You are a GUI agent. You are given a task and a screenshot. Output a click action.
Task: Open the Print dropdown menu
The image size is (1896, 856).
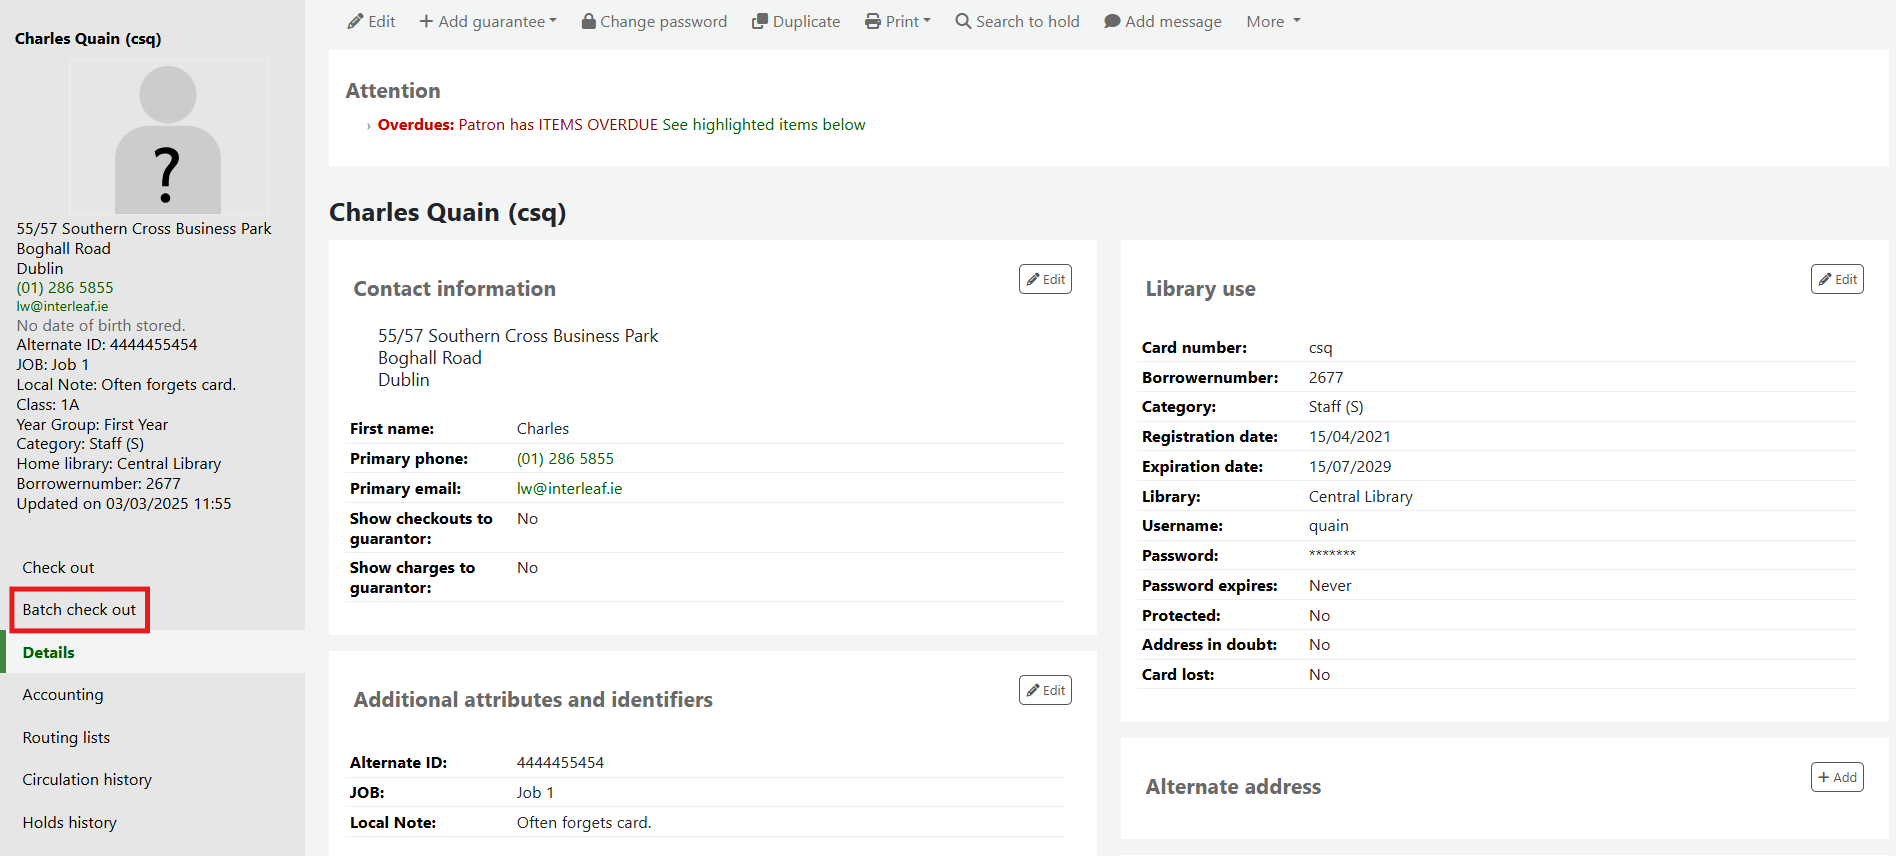coord(897,21)
